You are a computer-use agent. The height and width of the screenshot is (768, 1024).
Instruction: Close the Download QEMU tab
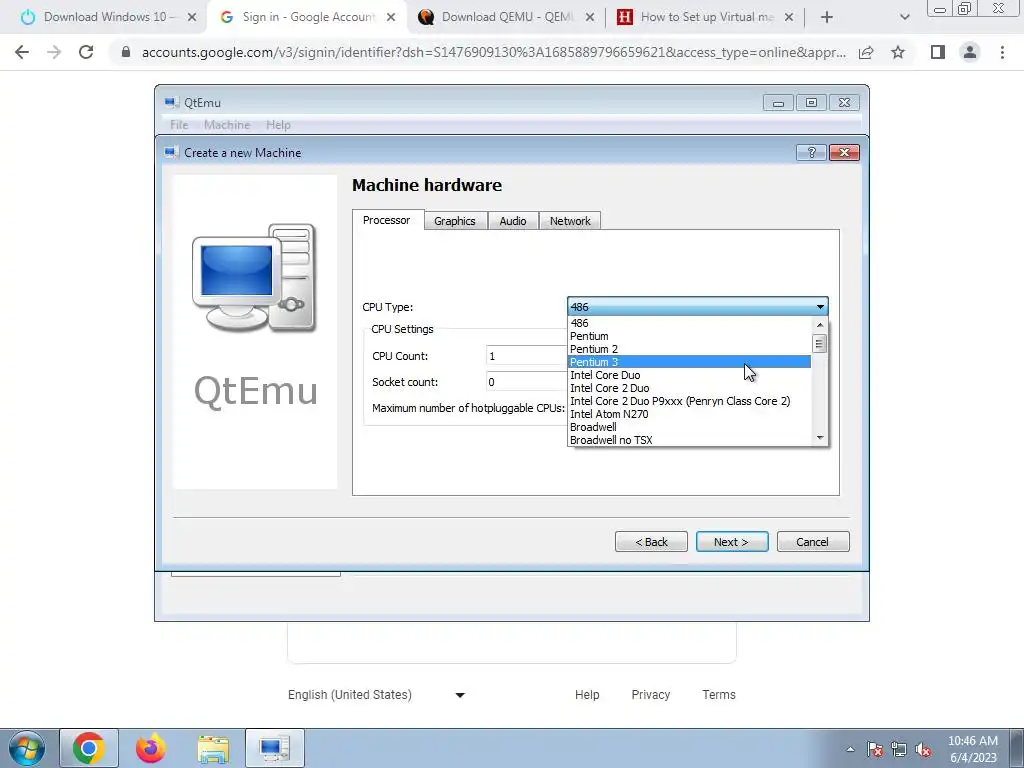pyautogui.click(x=590, y=17)
